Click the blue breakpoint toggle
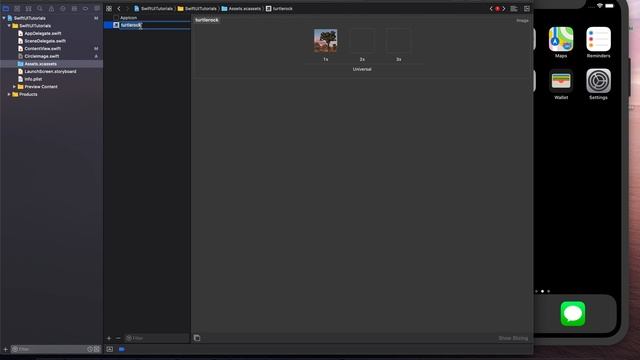640x360 pixels. (x=122, y=349)
